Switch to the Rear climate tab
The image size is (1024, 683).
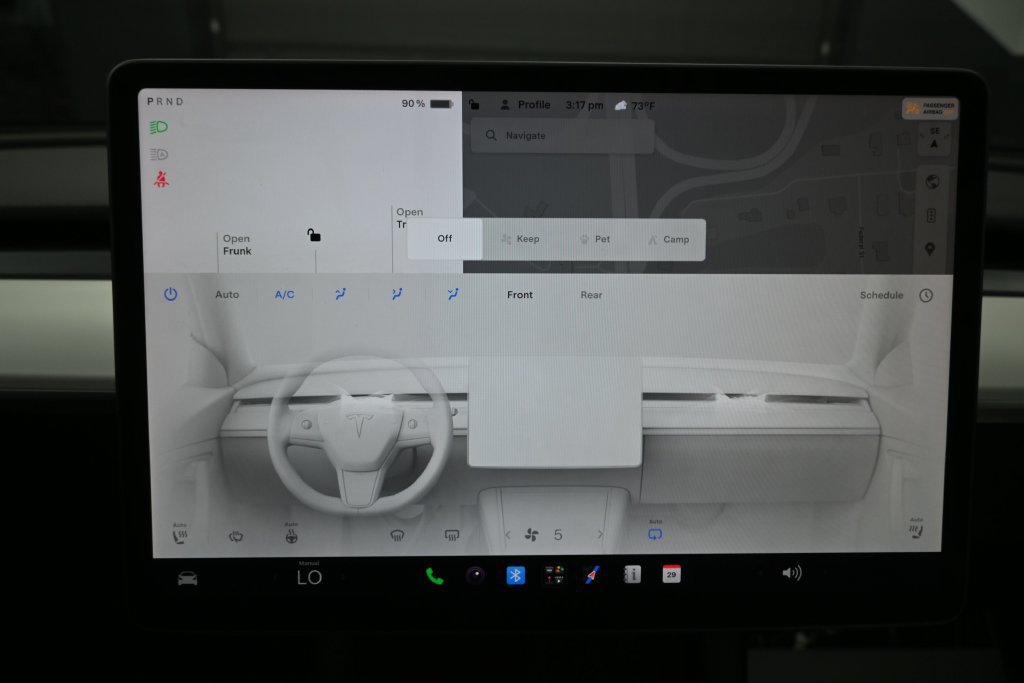tap(591, 294)
